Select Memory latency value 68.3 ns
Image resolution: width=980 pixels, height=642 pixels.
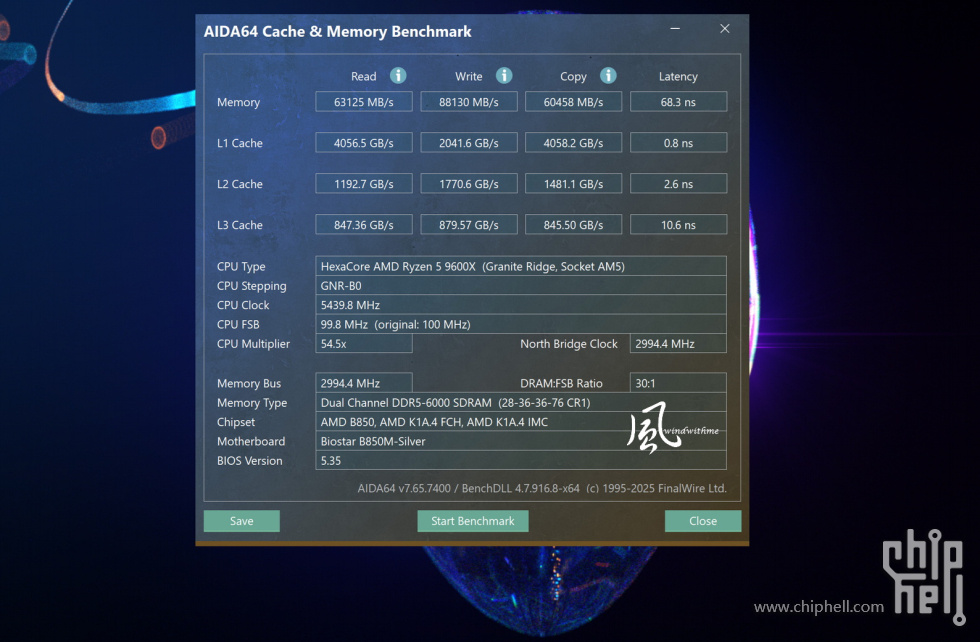(679, 102)
